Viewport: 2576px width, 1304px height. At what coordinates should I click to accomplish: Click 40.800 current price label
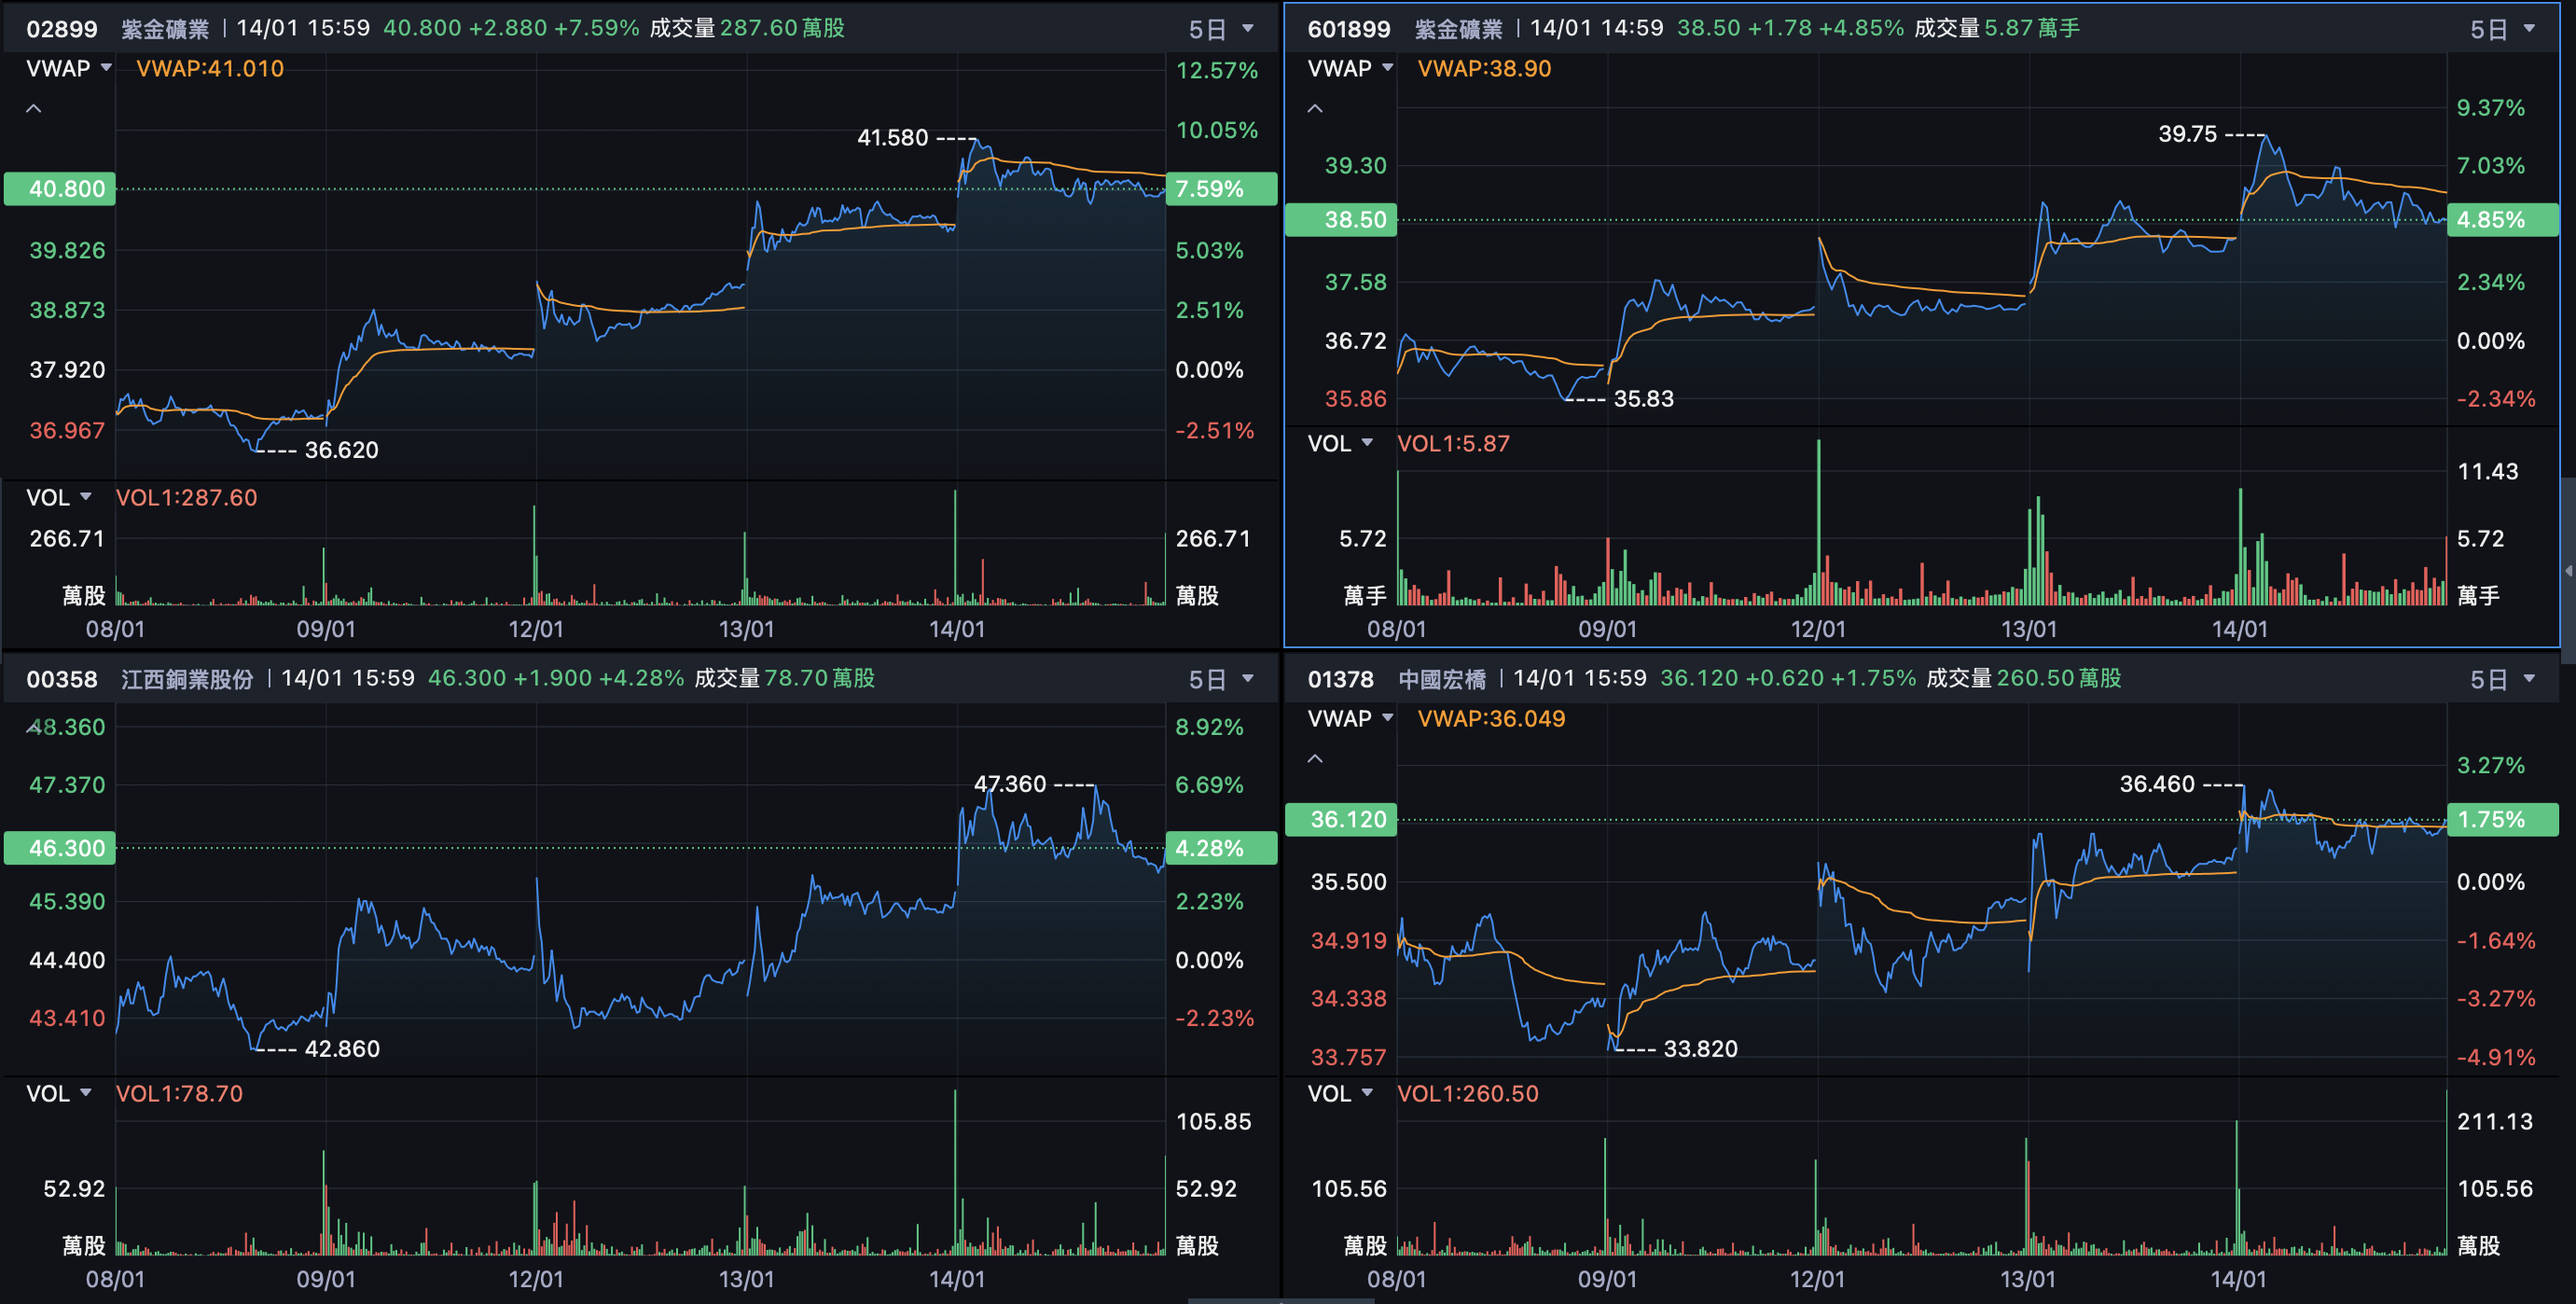(x=60, y=189)
